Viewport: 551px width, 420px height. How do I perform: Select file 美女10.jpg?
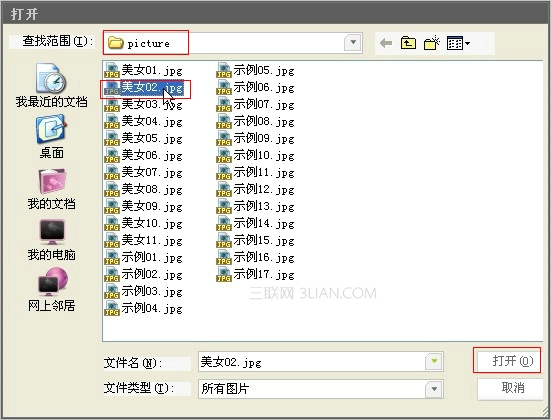144,224
